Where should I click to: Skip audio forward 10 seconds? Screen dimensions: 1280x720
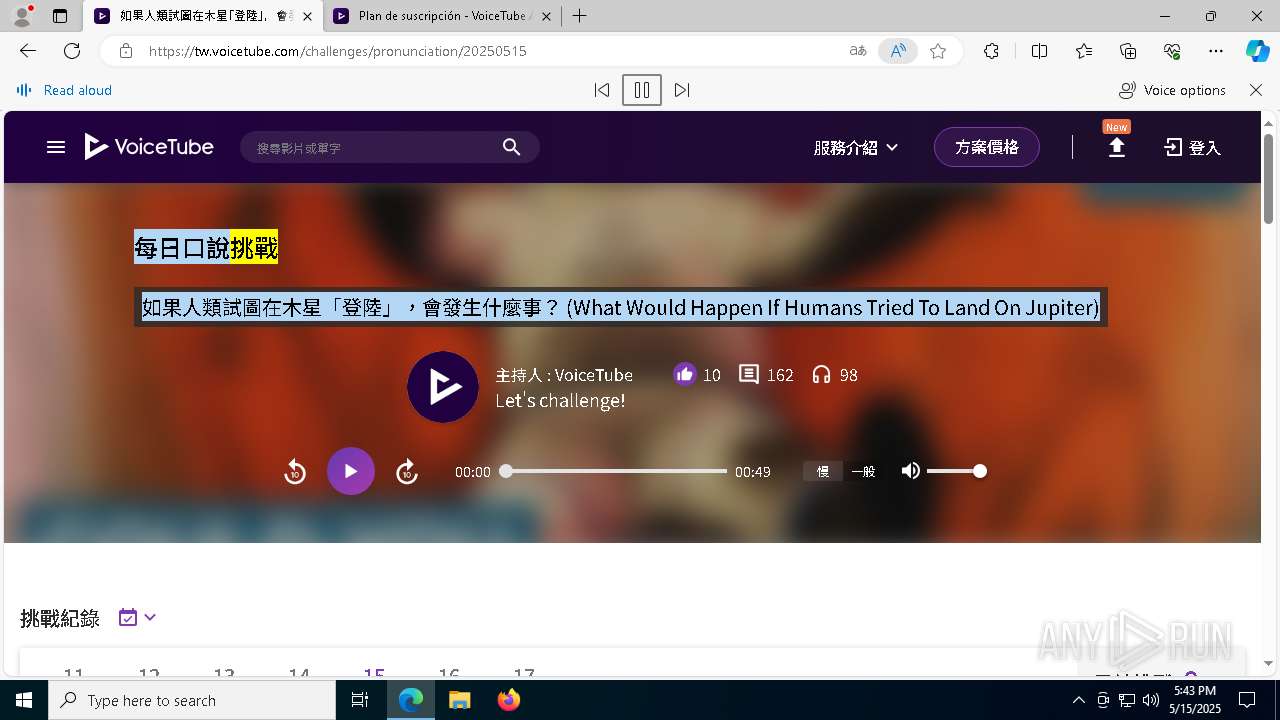point(407,471)
